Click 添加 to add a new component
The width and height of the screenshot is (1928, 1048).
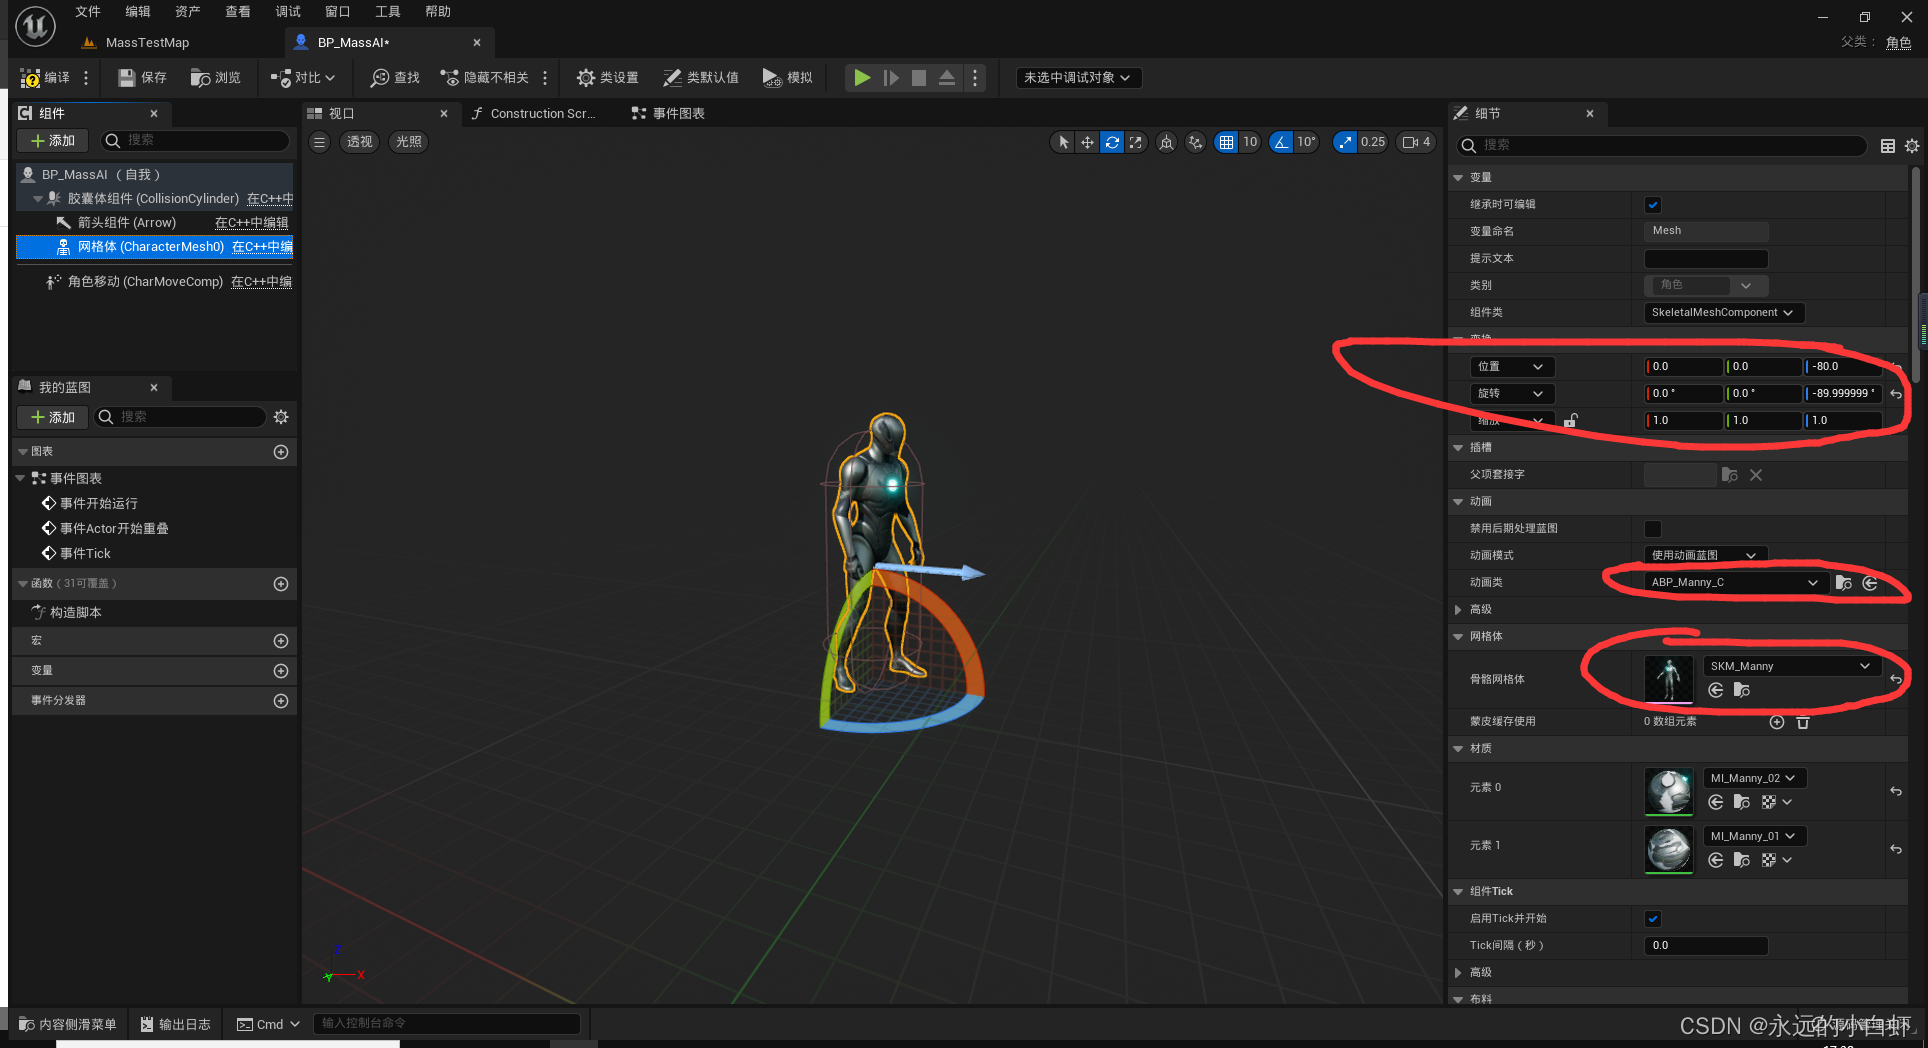[x=52, y=140]
